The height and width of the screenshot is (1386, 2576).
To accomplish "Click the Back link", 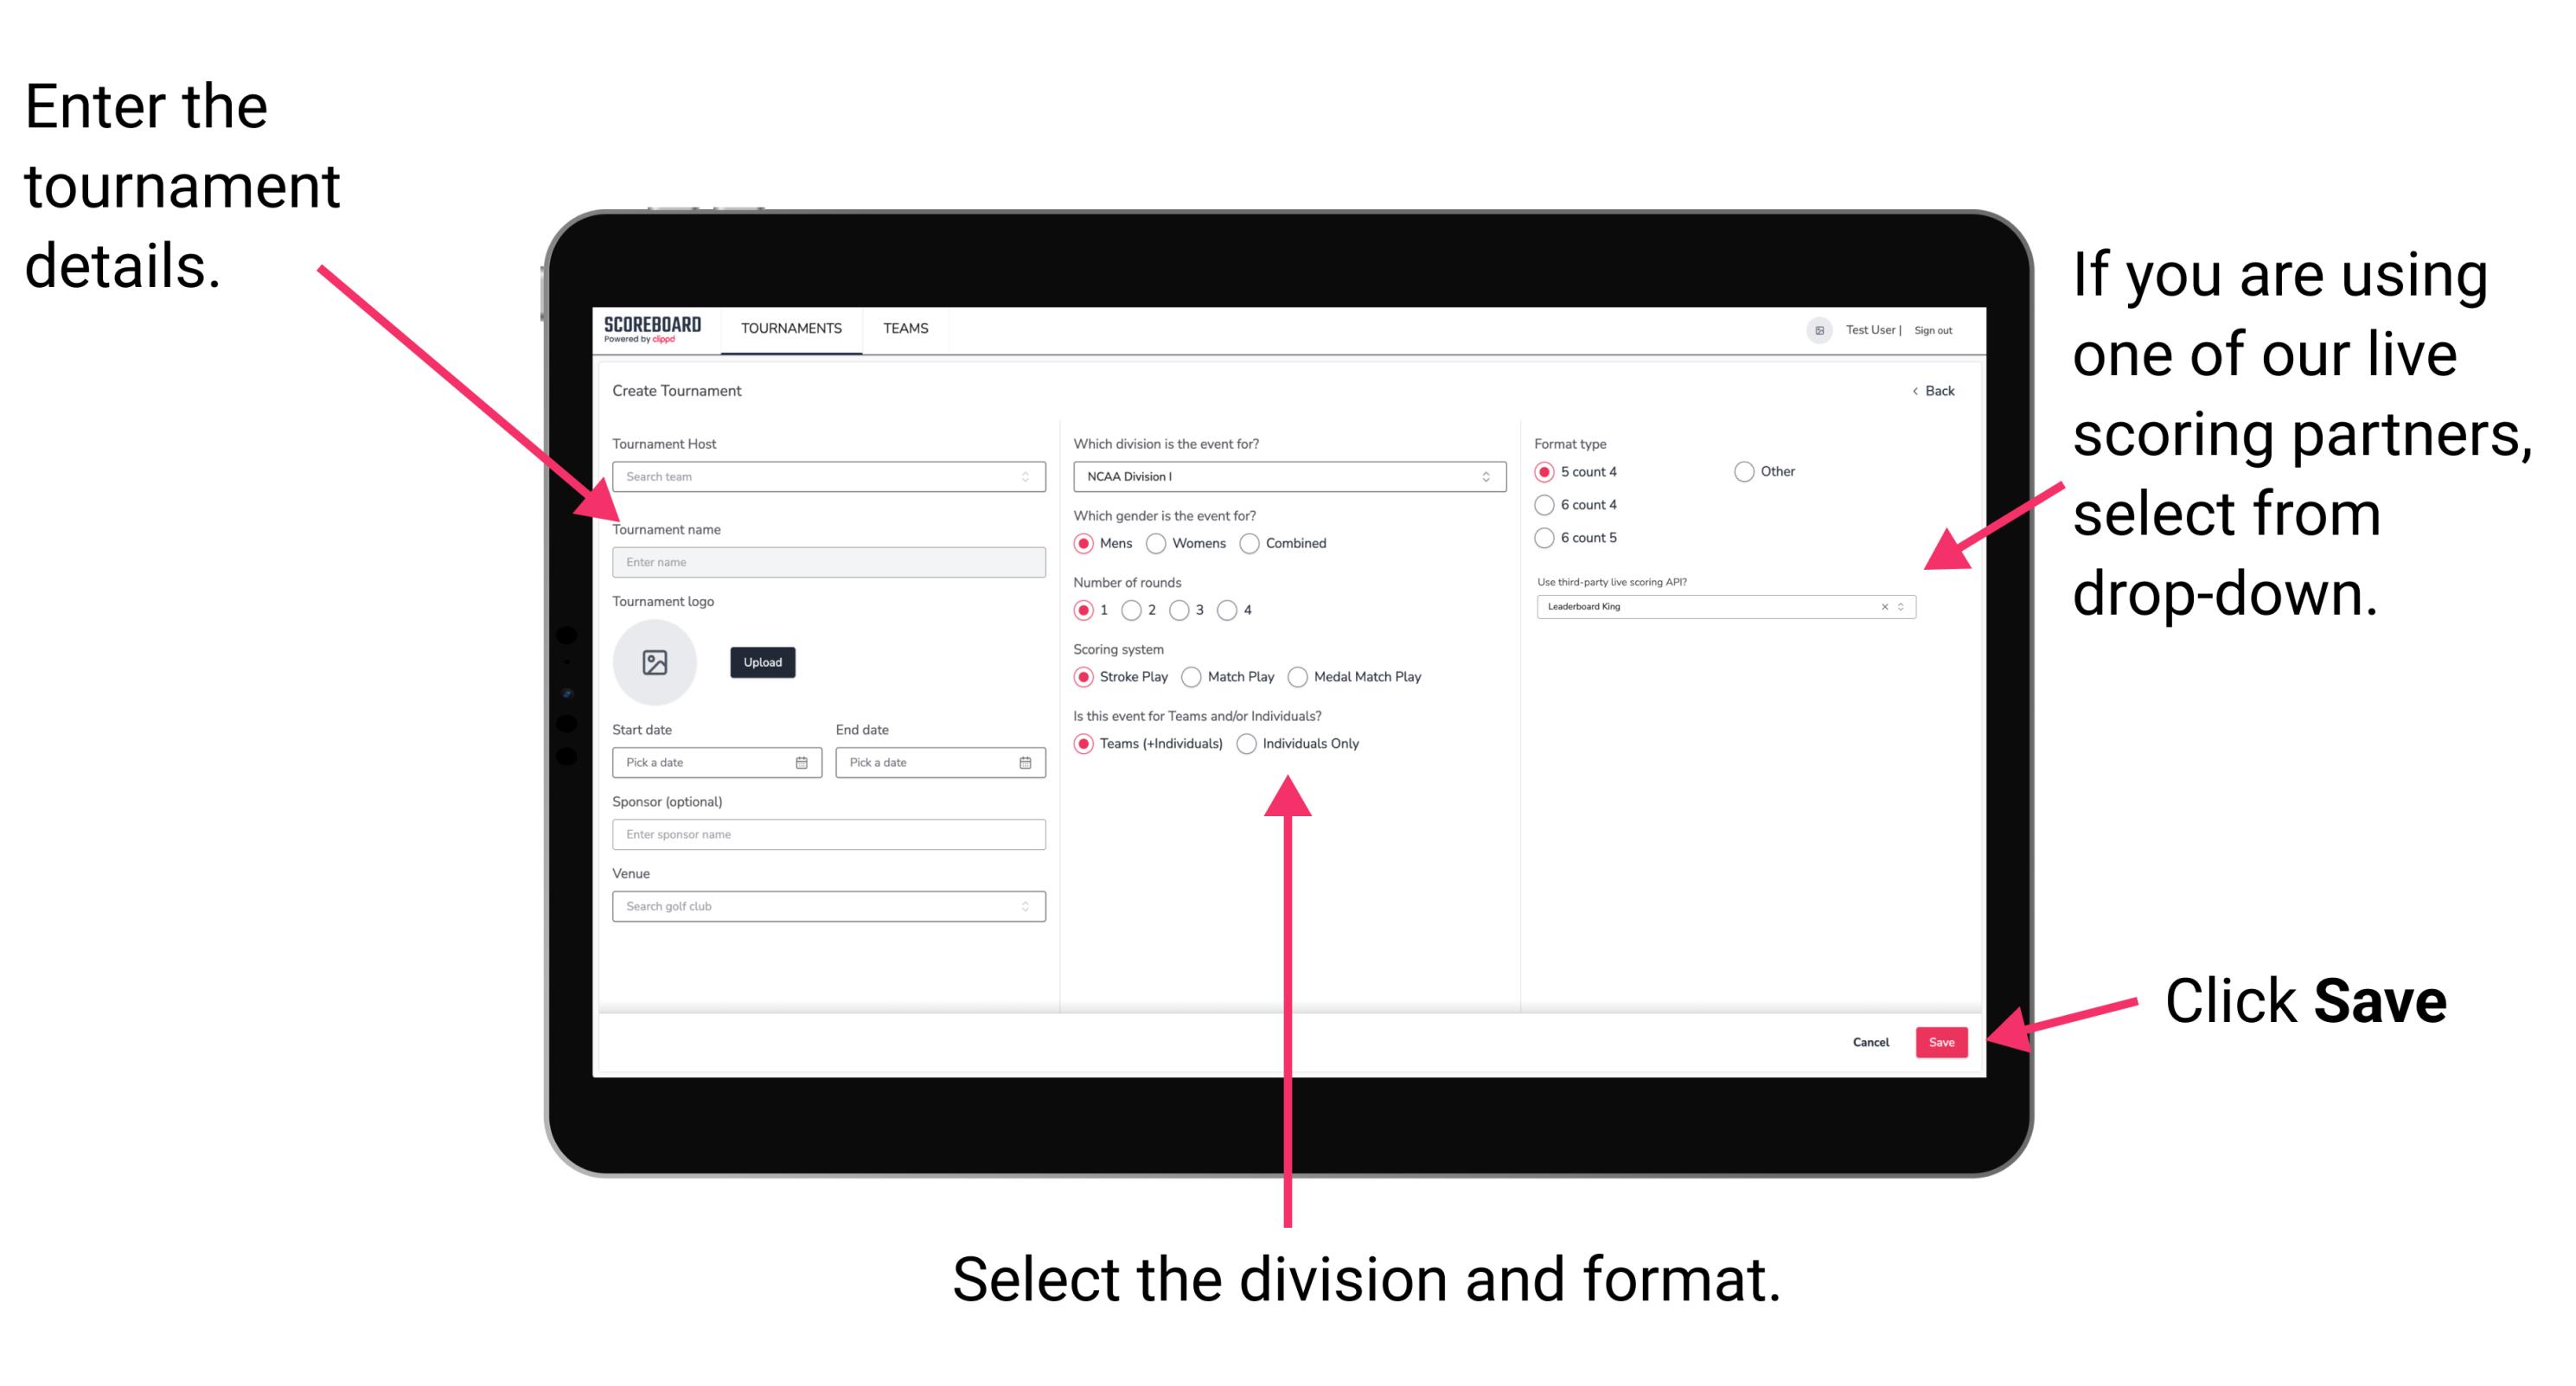I will pos(1931,391).
